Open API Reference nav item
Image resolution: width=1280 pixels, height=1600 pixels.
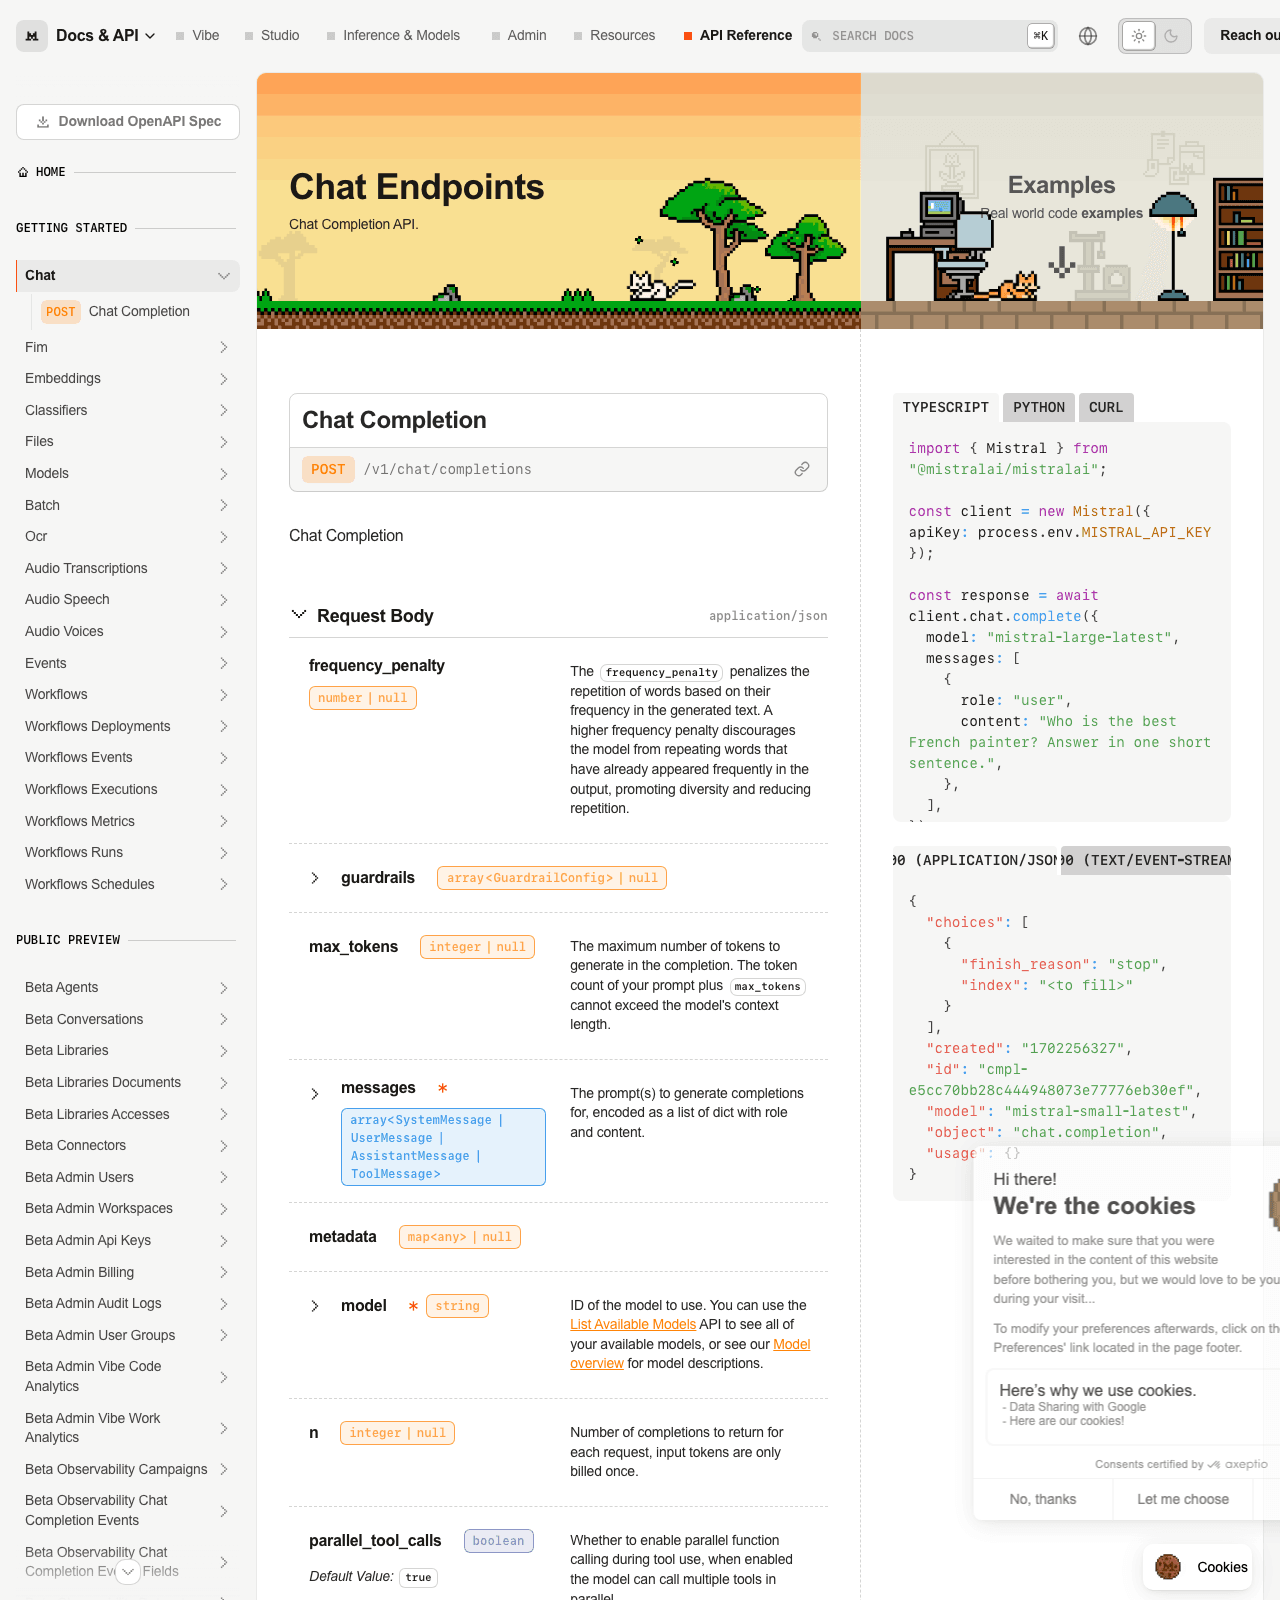pyautogui.click(x=738, y=36)
